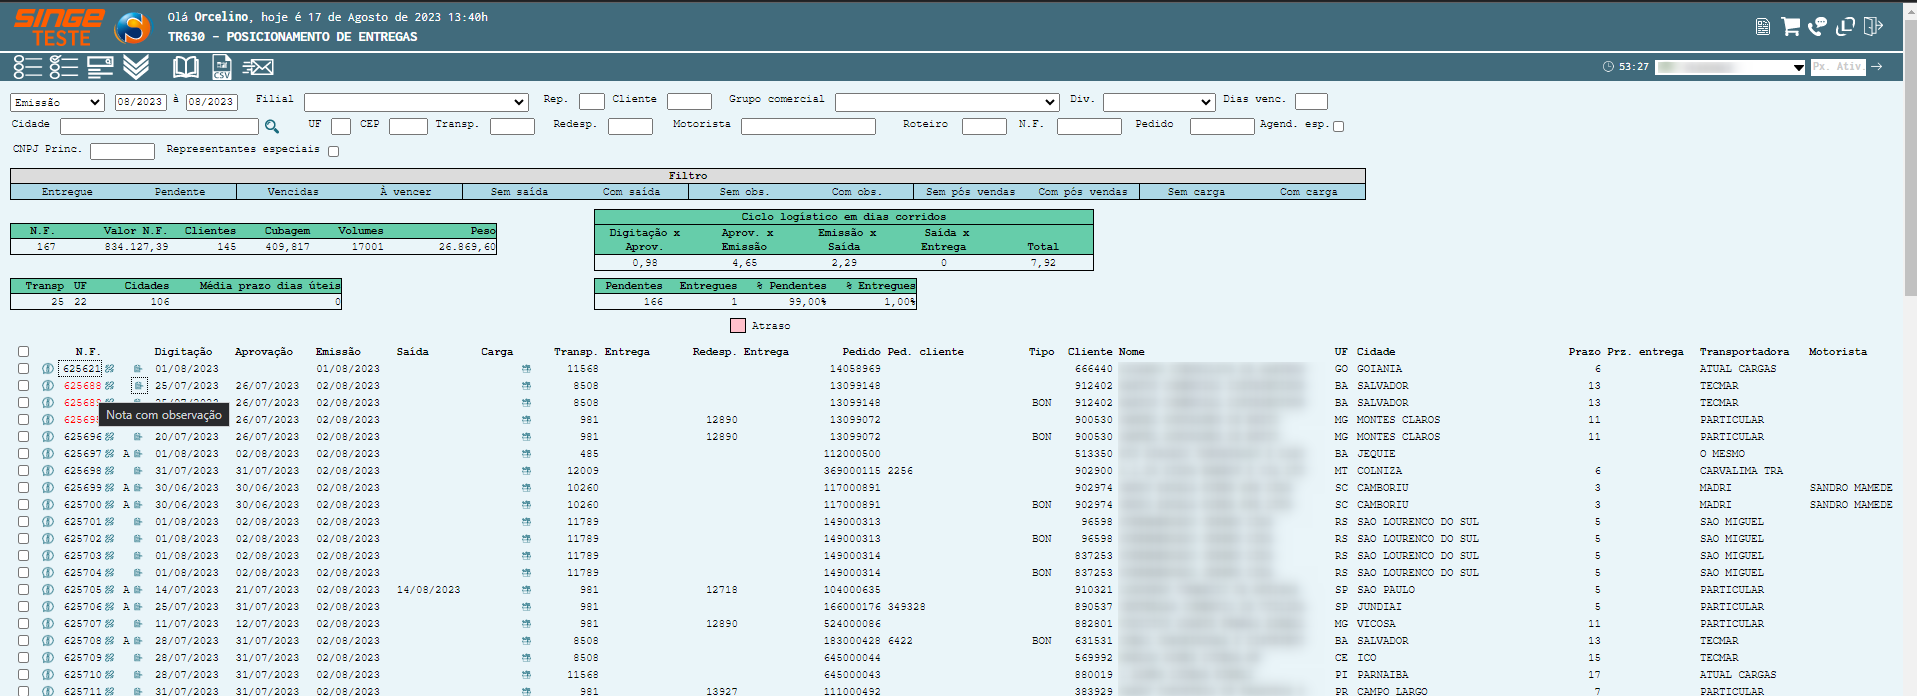Check the row for invoice 625701
This screenshot has height=696, width=1917.
tap(23, 522)
